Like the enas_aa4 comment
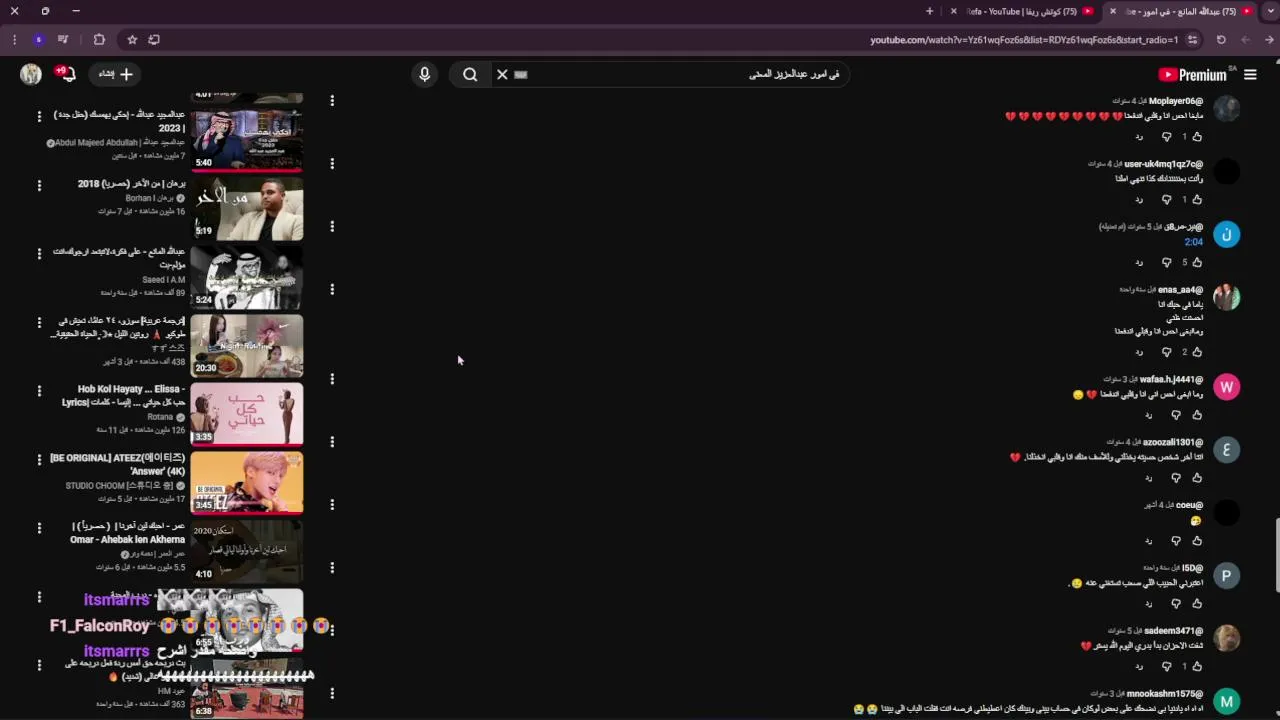 click(x=1197, y=352)
